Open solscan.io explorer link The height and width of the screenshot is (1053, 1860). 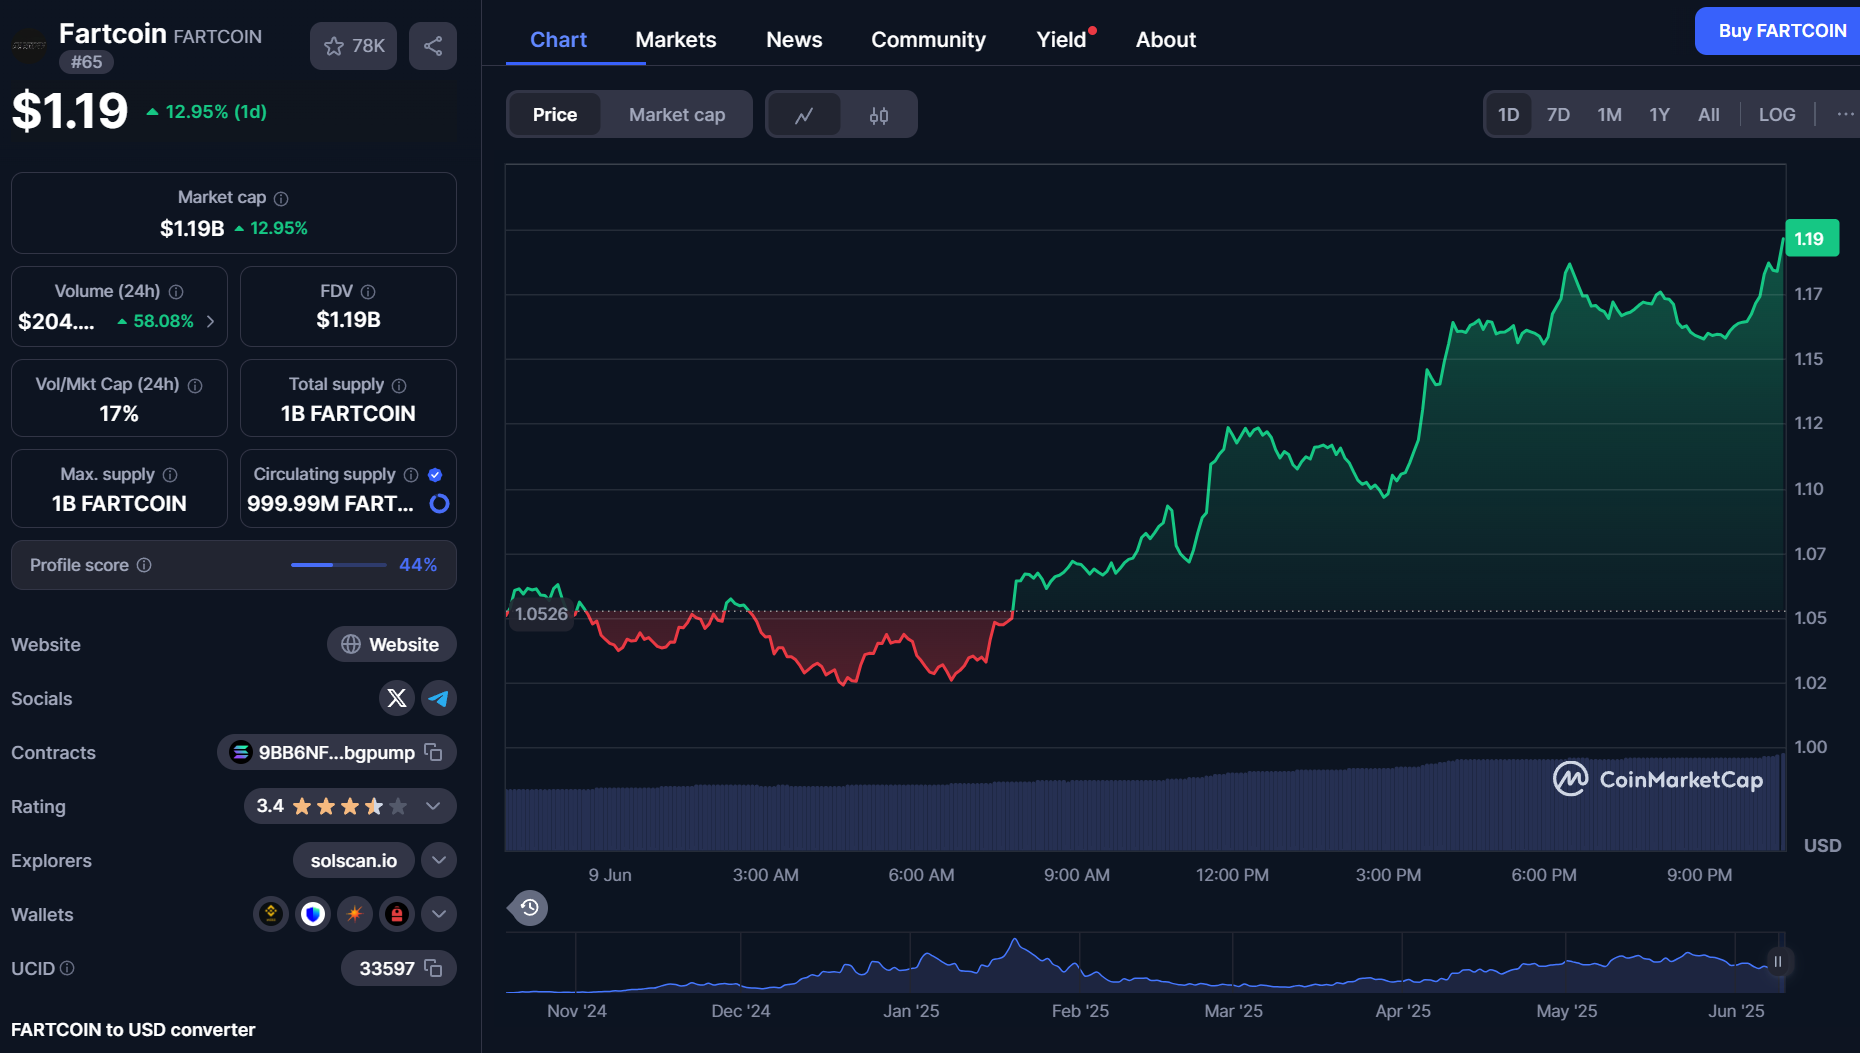pos(353,860)
